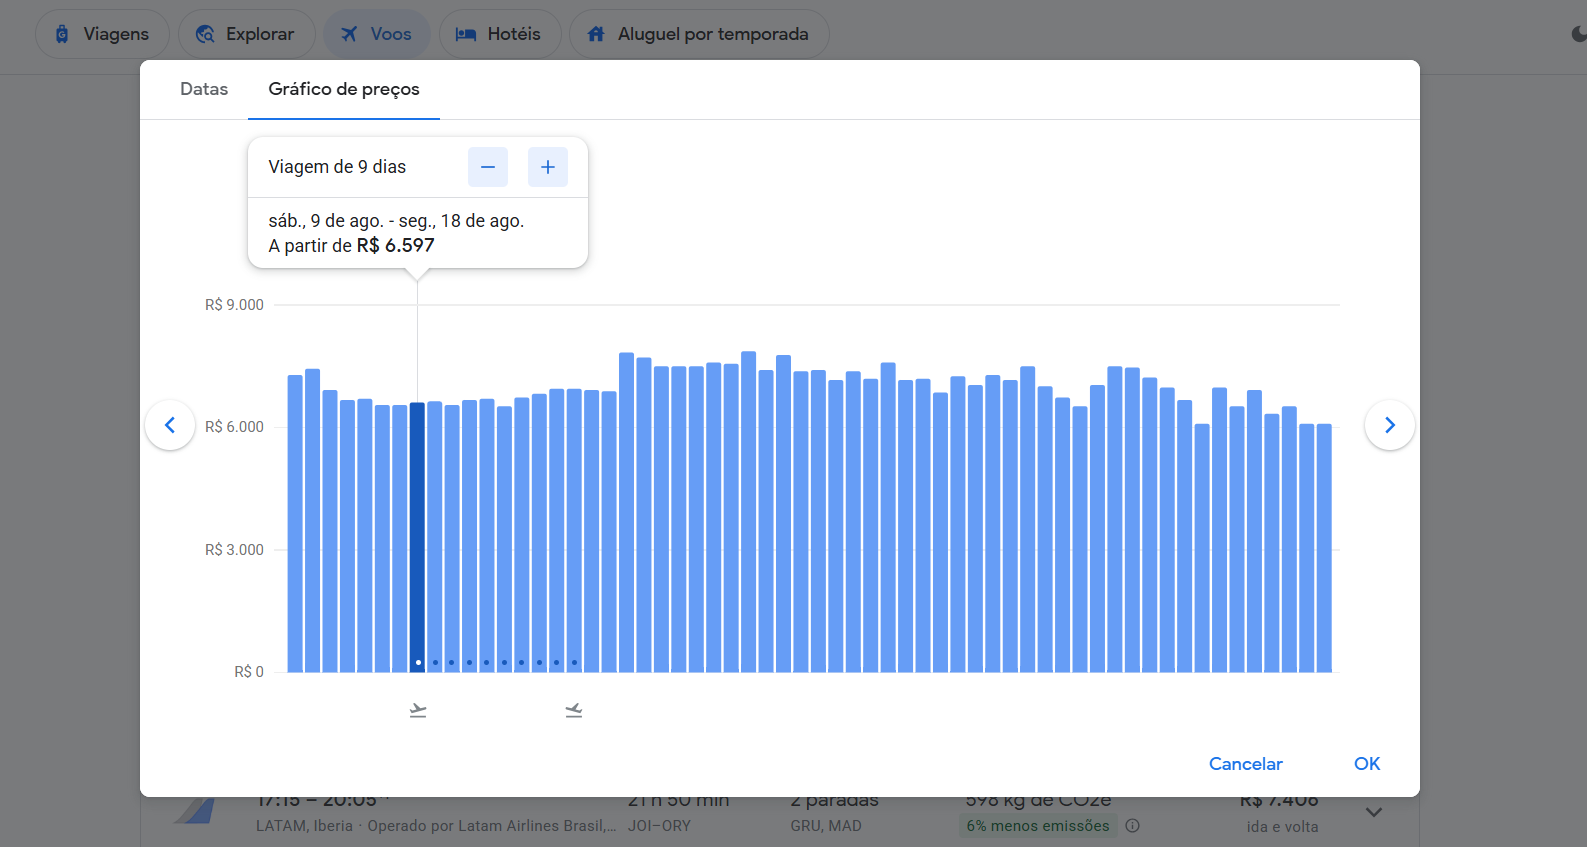
Task: Click the return landing plane icon below the chart
Action: tap(574, 710)
